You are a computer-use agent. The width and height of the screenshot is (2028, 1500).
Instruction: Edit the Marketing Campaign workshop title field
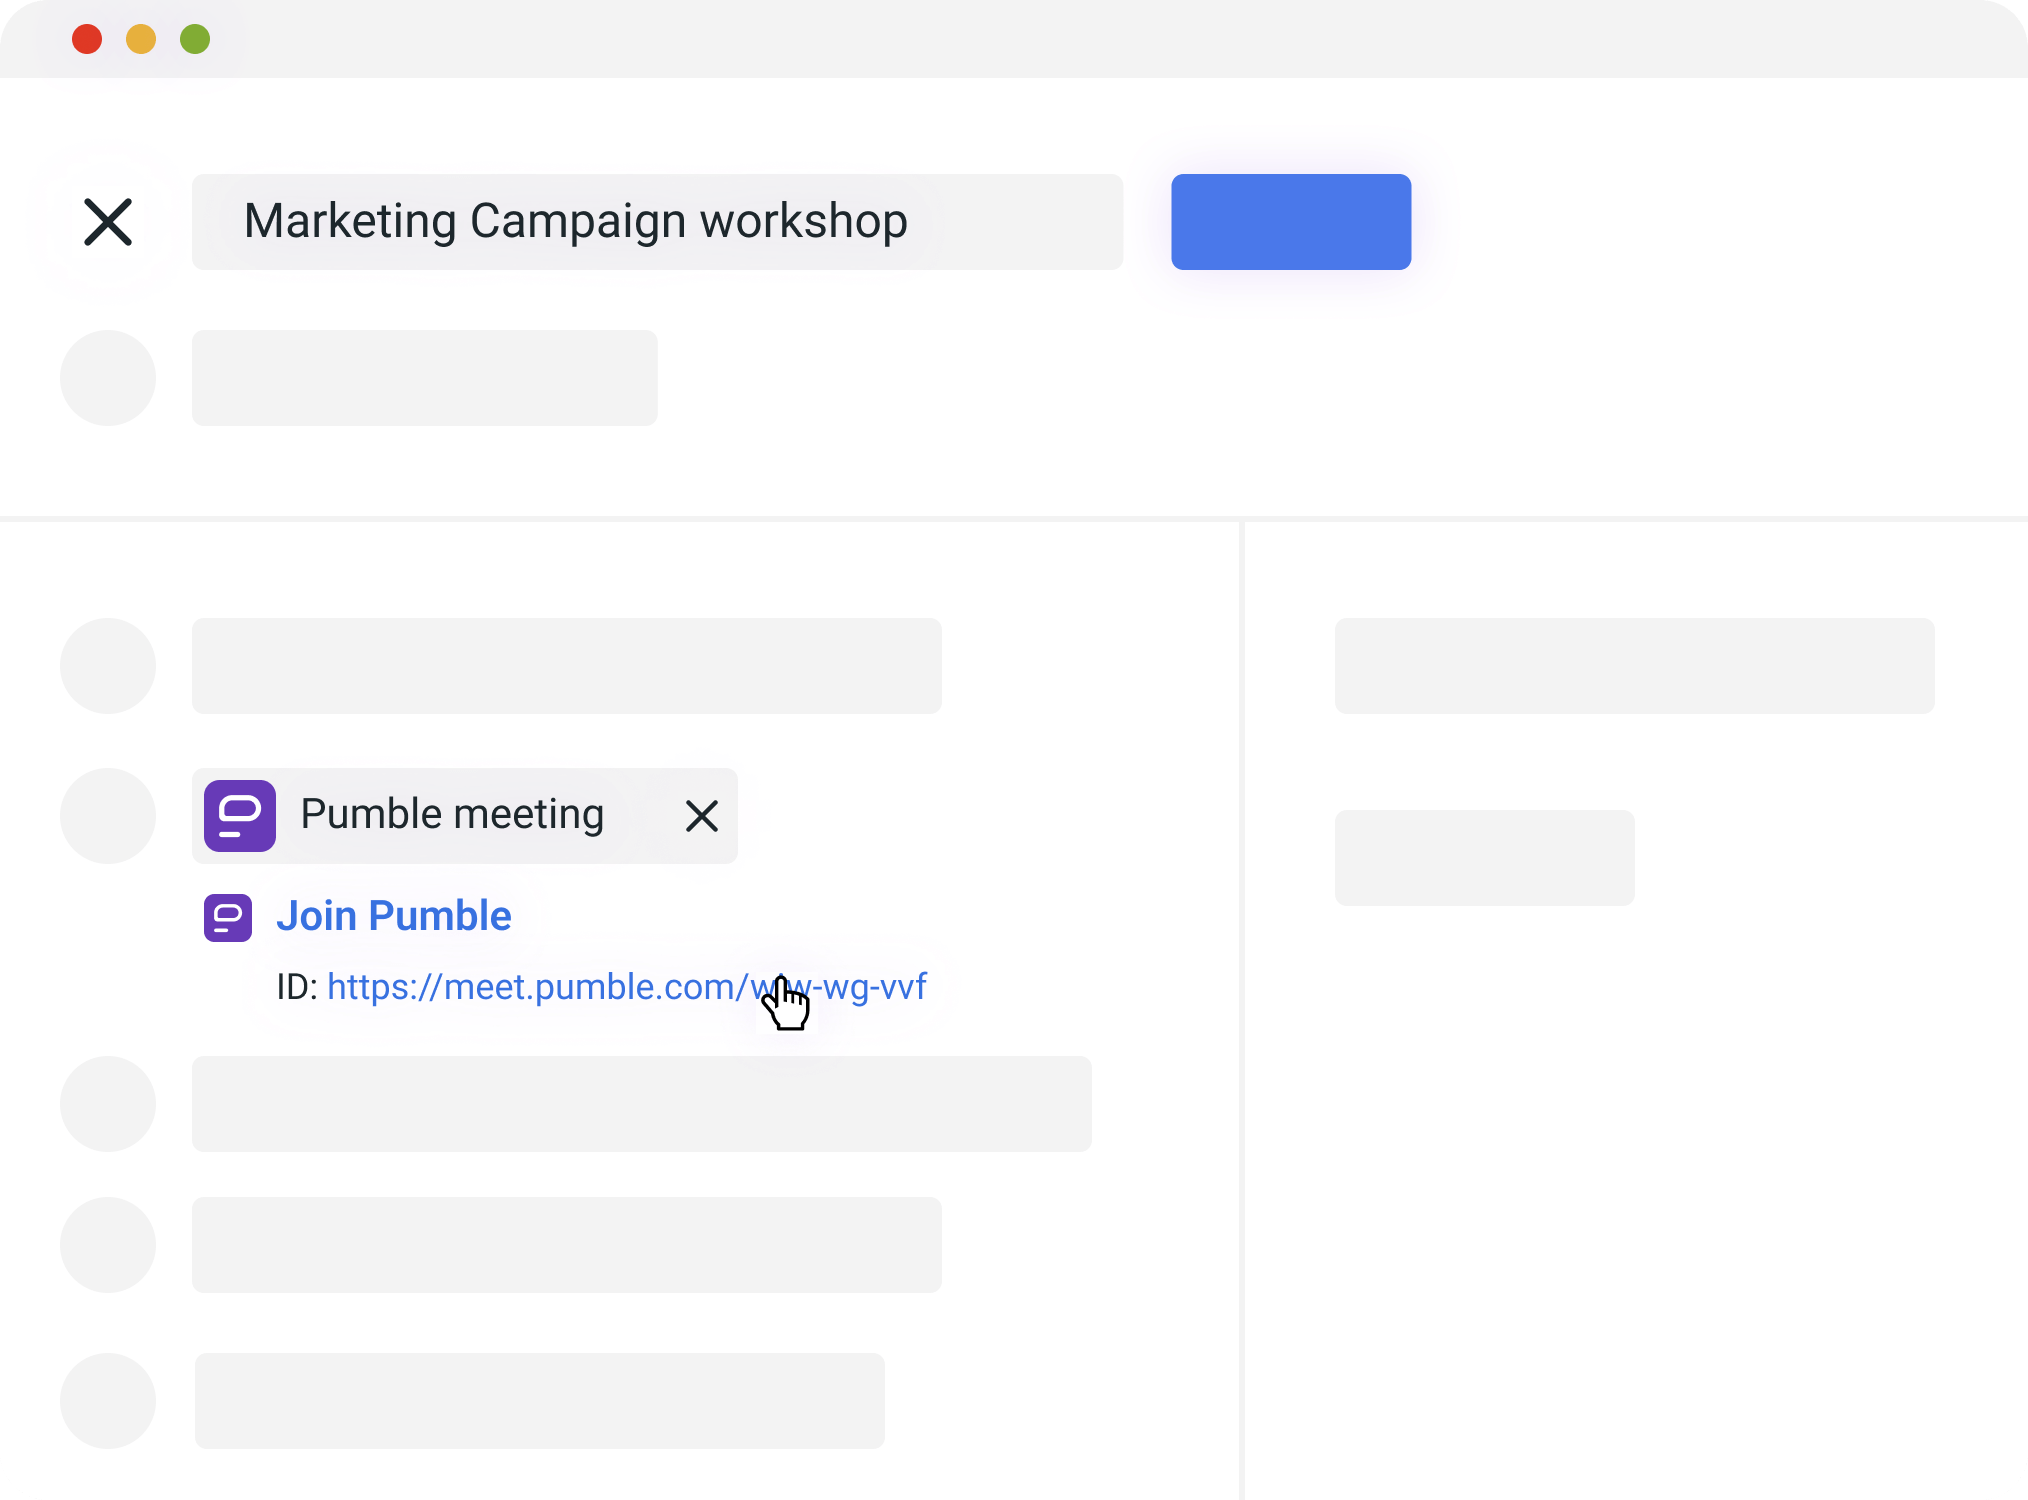(x=657, y=222)
